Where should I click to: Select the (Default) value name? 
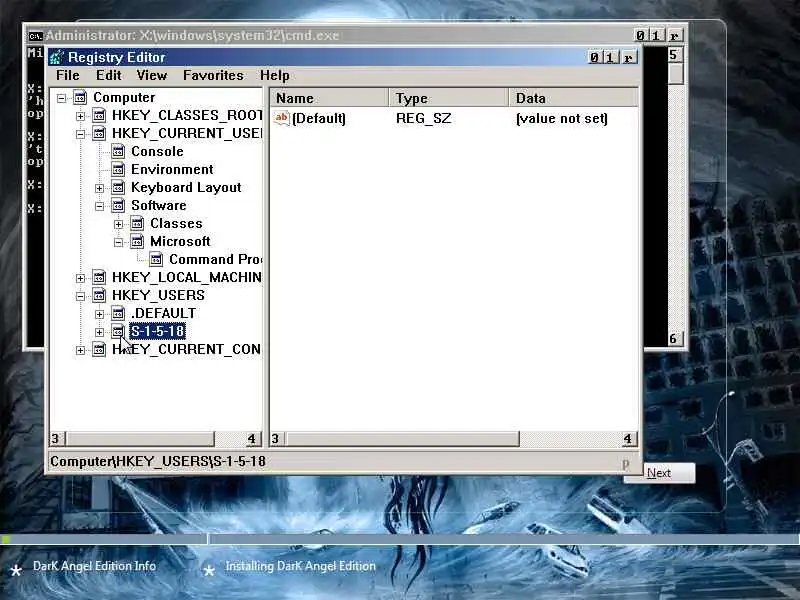click(x=318, y=118)
